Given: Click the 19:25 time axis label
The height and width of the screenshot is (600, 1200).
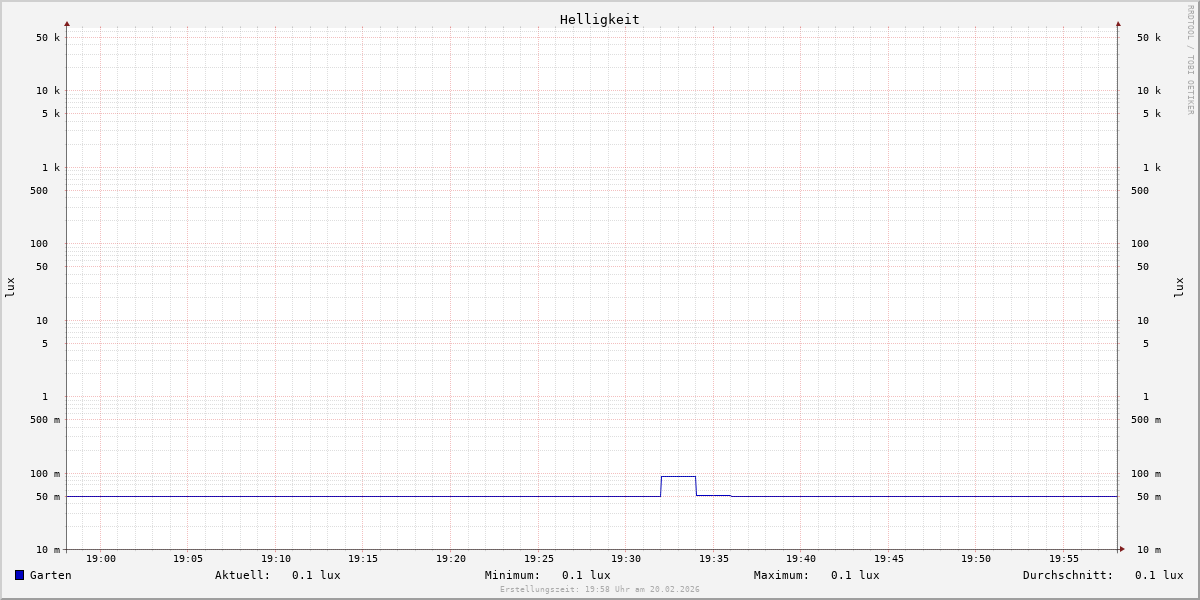Looking at the screenshot, I should 539,559.
